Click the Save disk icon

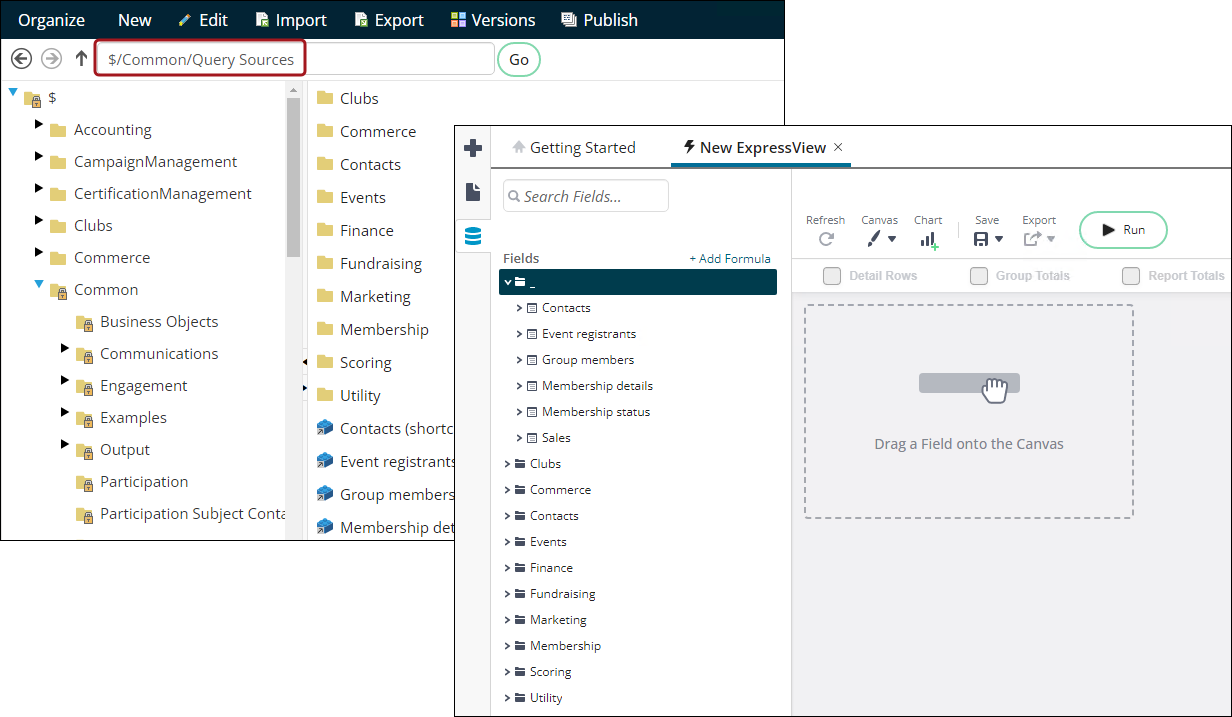(981, 239)
